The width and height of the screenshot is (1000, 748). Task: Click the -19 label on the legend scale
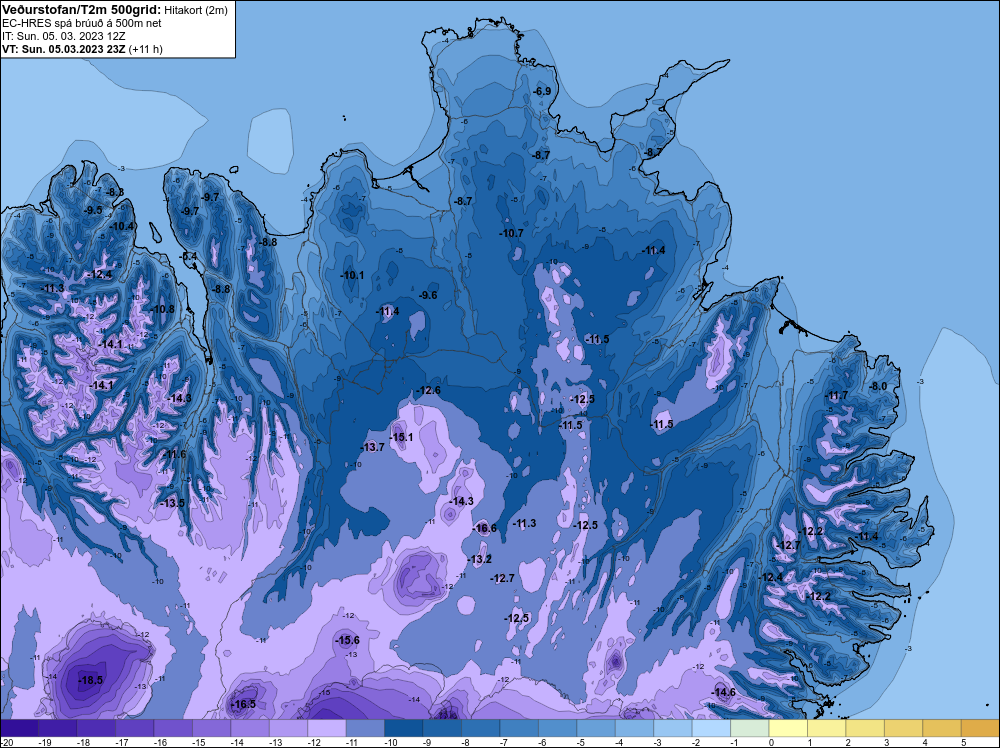[x=45, y=742]
